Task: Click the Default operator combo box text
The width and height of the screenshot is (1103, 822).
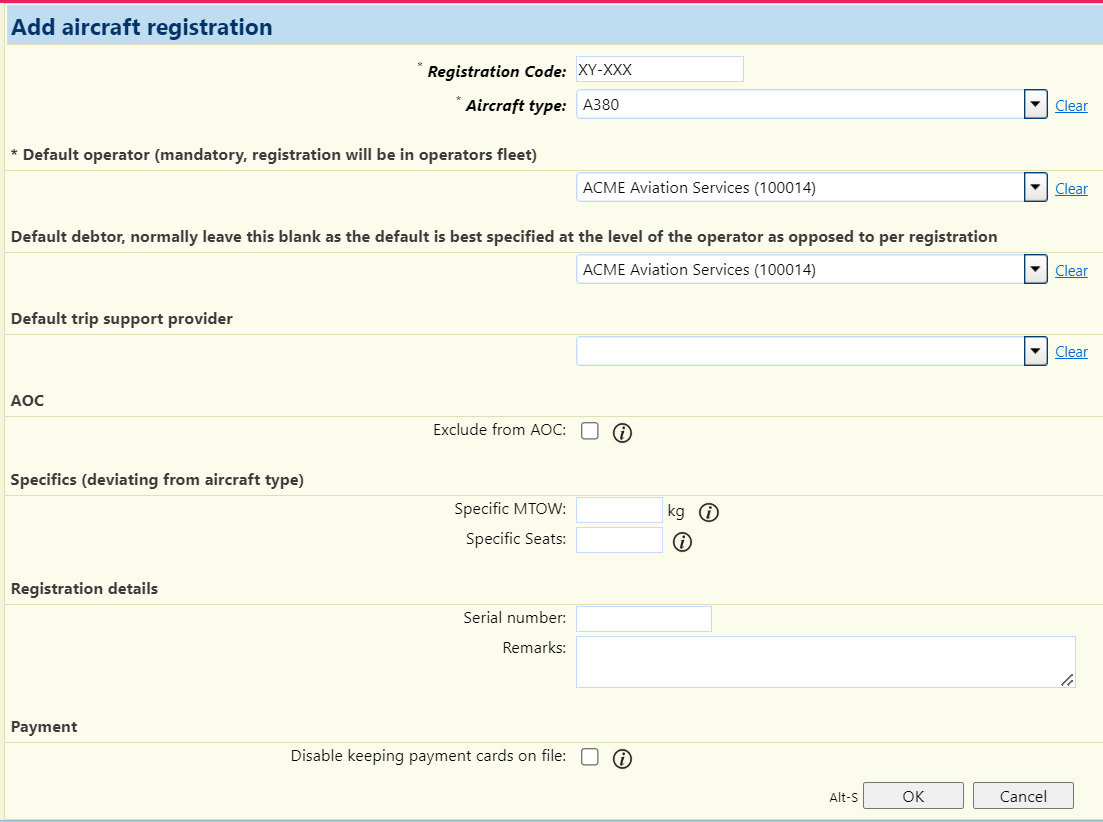Action: 800,187
